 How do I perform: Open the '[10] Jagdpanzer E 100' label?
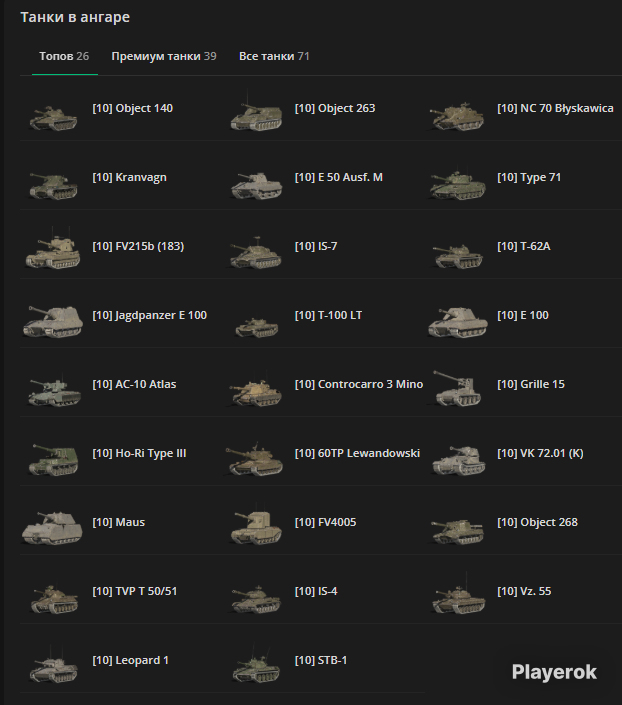pos(150,316)
